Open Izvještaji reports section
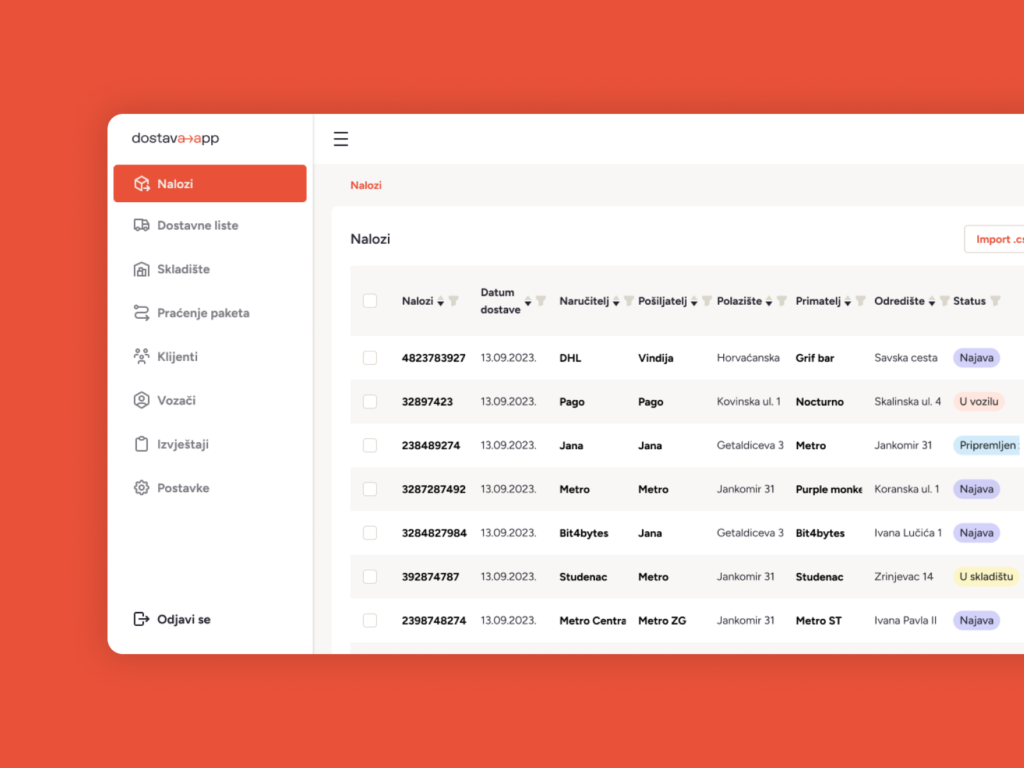The width and height of the screenshot is (1024, 768). pos(210,444)
